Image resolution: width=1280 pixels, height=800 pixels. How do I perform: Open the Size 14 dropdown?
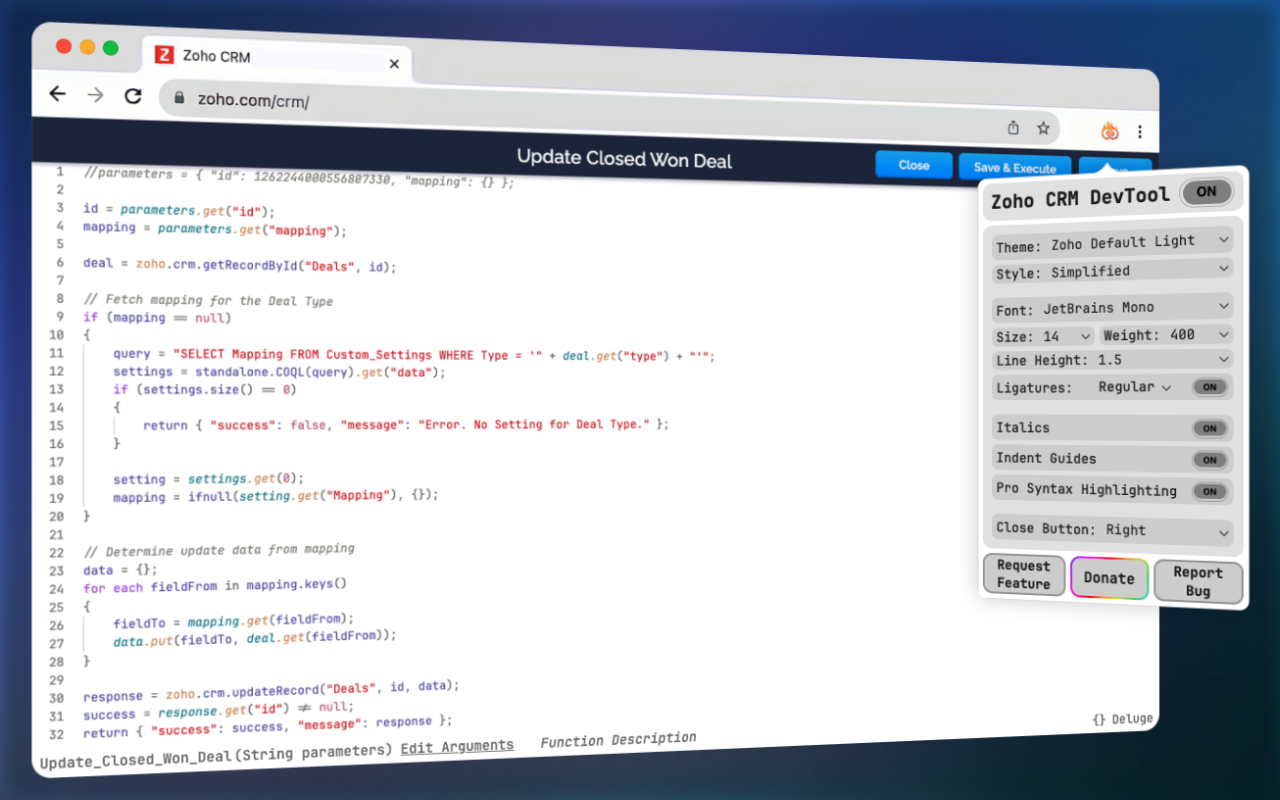(1044, 336)
